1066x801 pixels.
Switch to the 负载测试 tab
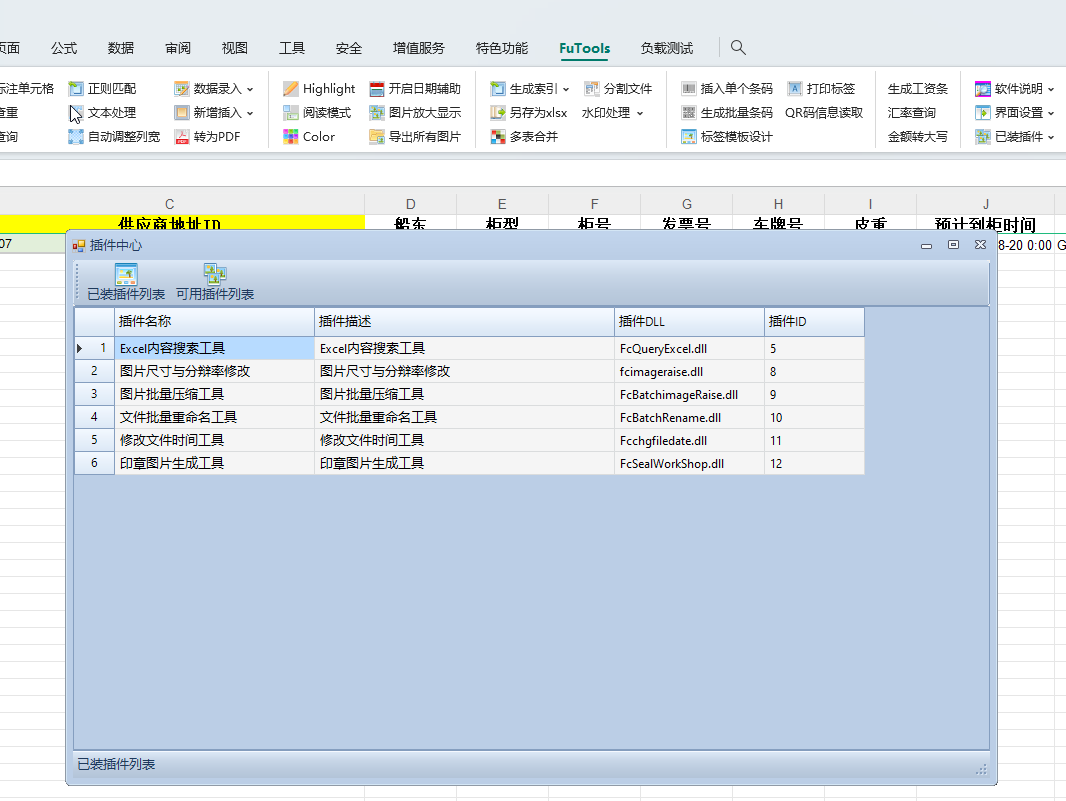point(667,48)
